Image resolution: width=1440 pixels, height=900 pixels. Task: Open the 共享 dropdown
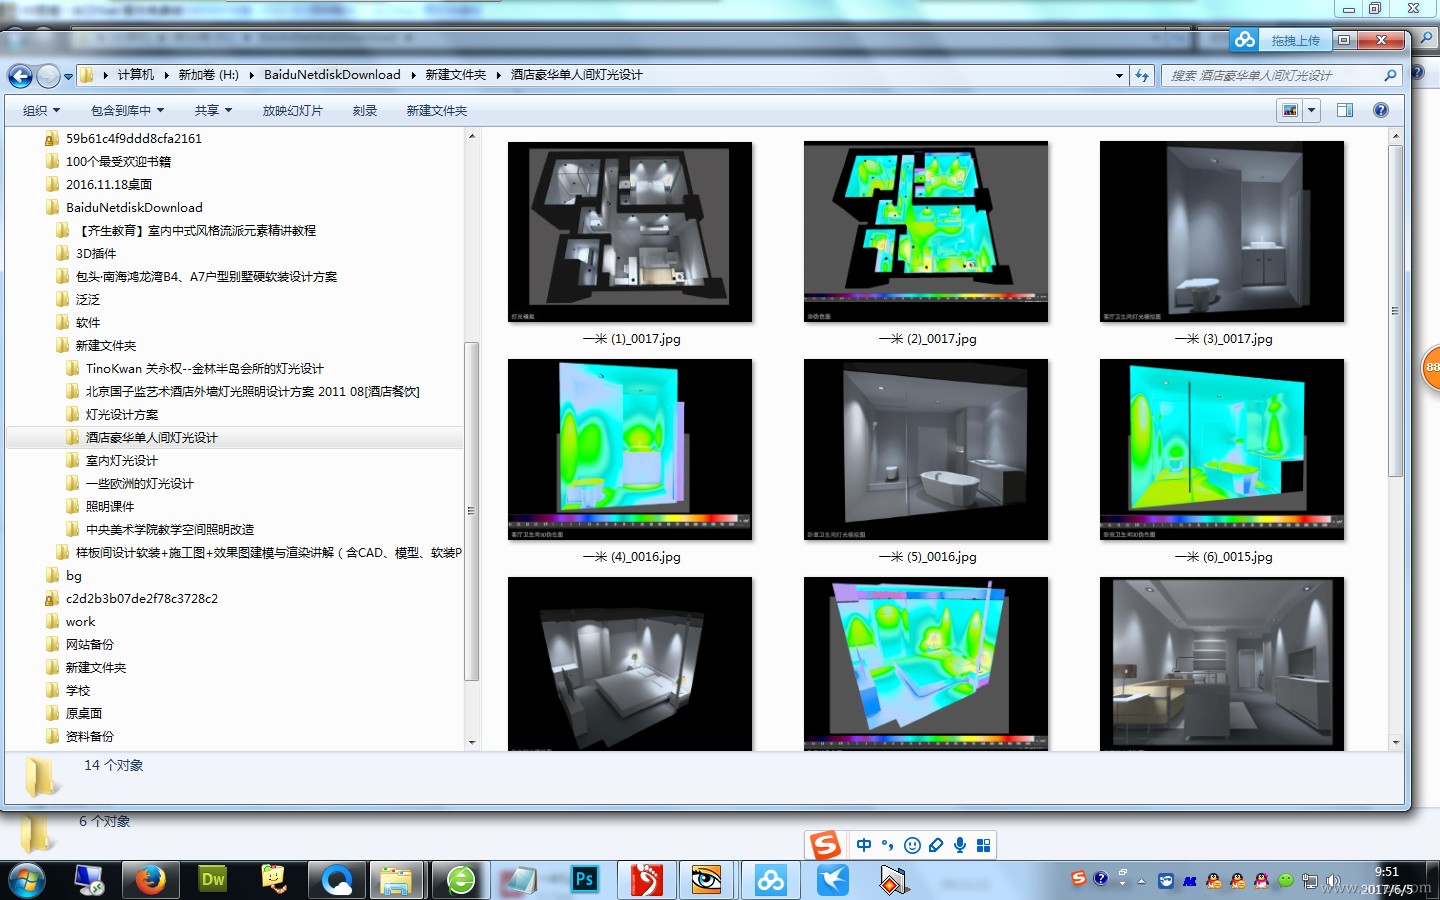coord(213,111)
